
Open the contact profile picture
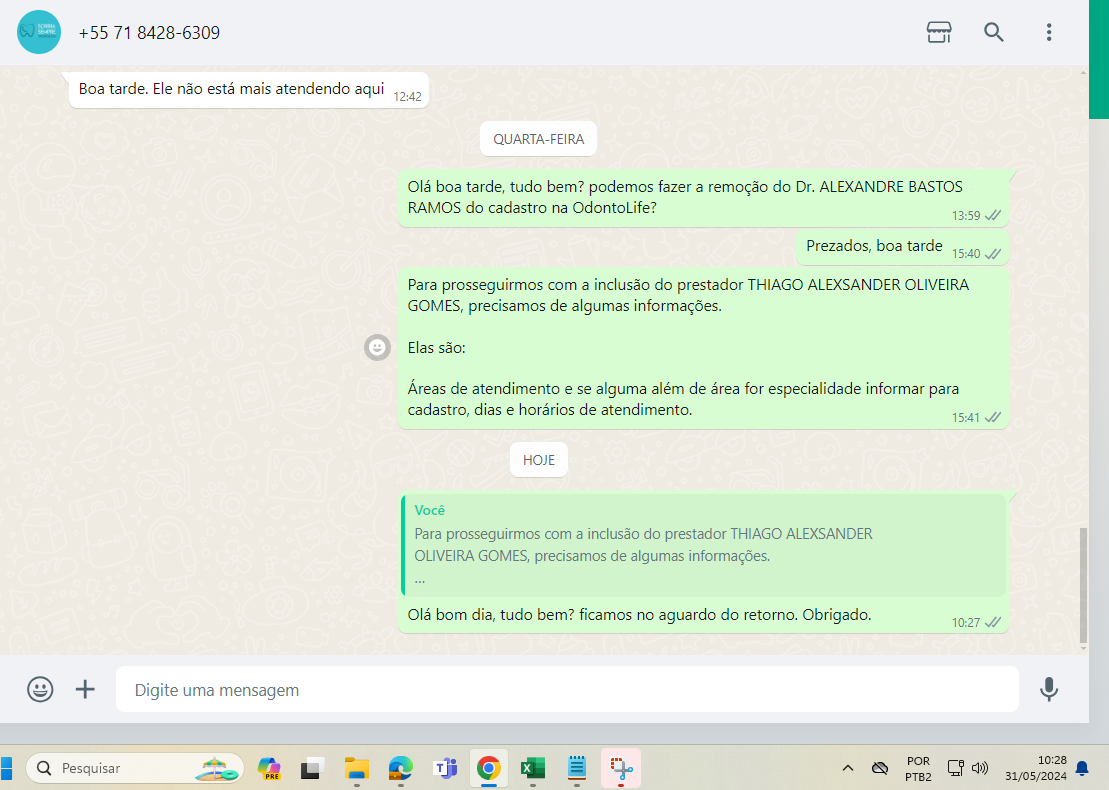click(x=39, y=32)
